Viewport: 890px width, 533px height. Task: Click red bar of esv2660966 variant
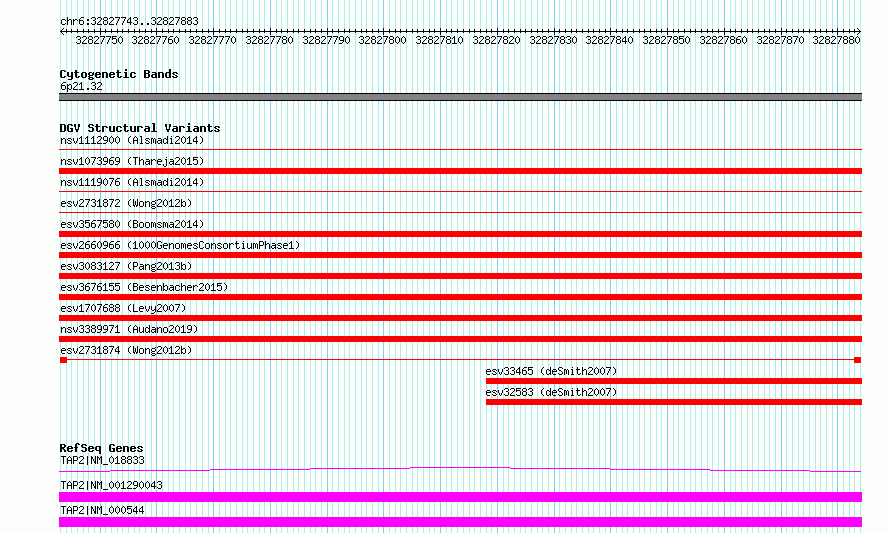[x=460, y=255]
